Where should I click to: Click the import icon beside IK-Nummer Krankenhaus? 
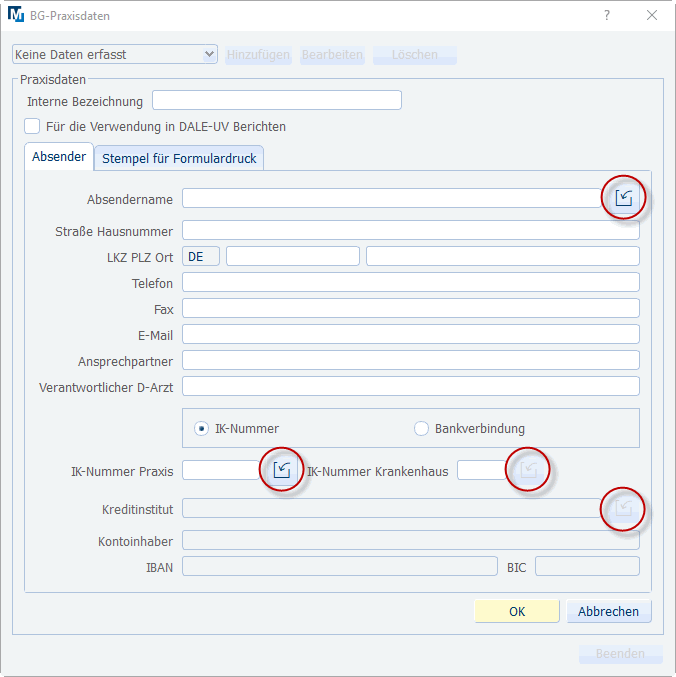(527, 470)
